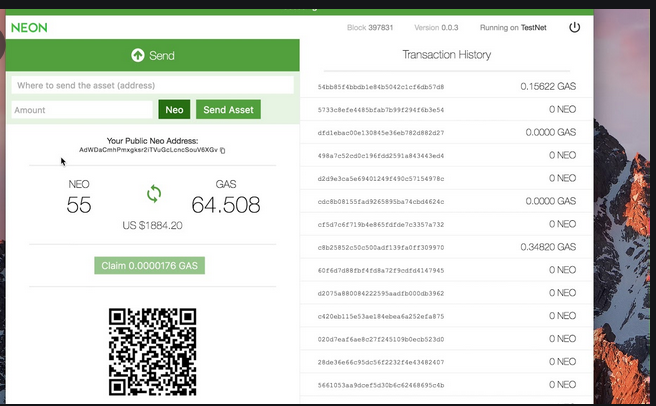Click the 0.15622 GAS amount
656x406 pixels.
click(x=548, y=86)
